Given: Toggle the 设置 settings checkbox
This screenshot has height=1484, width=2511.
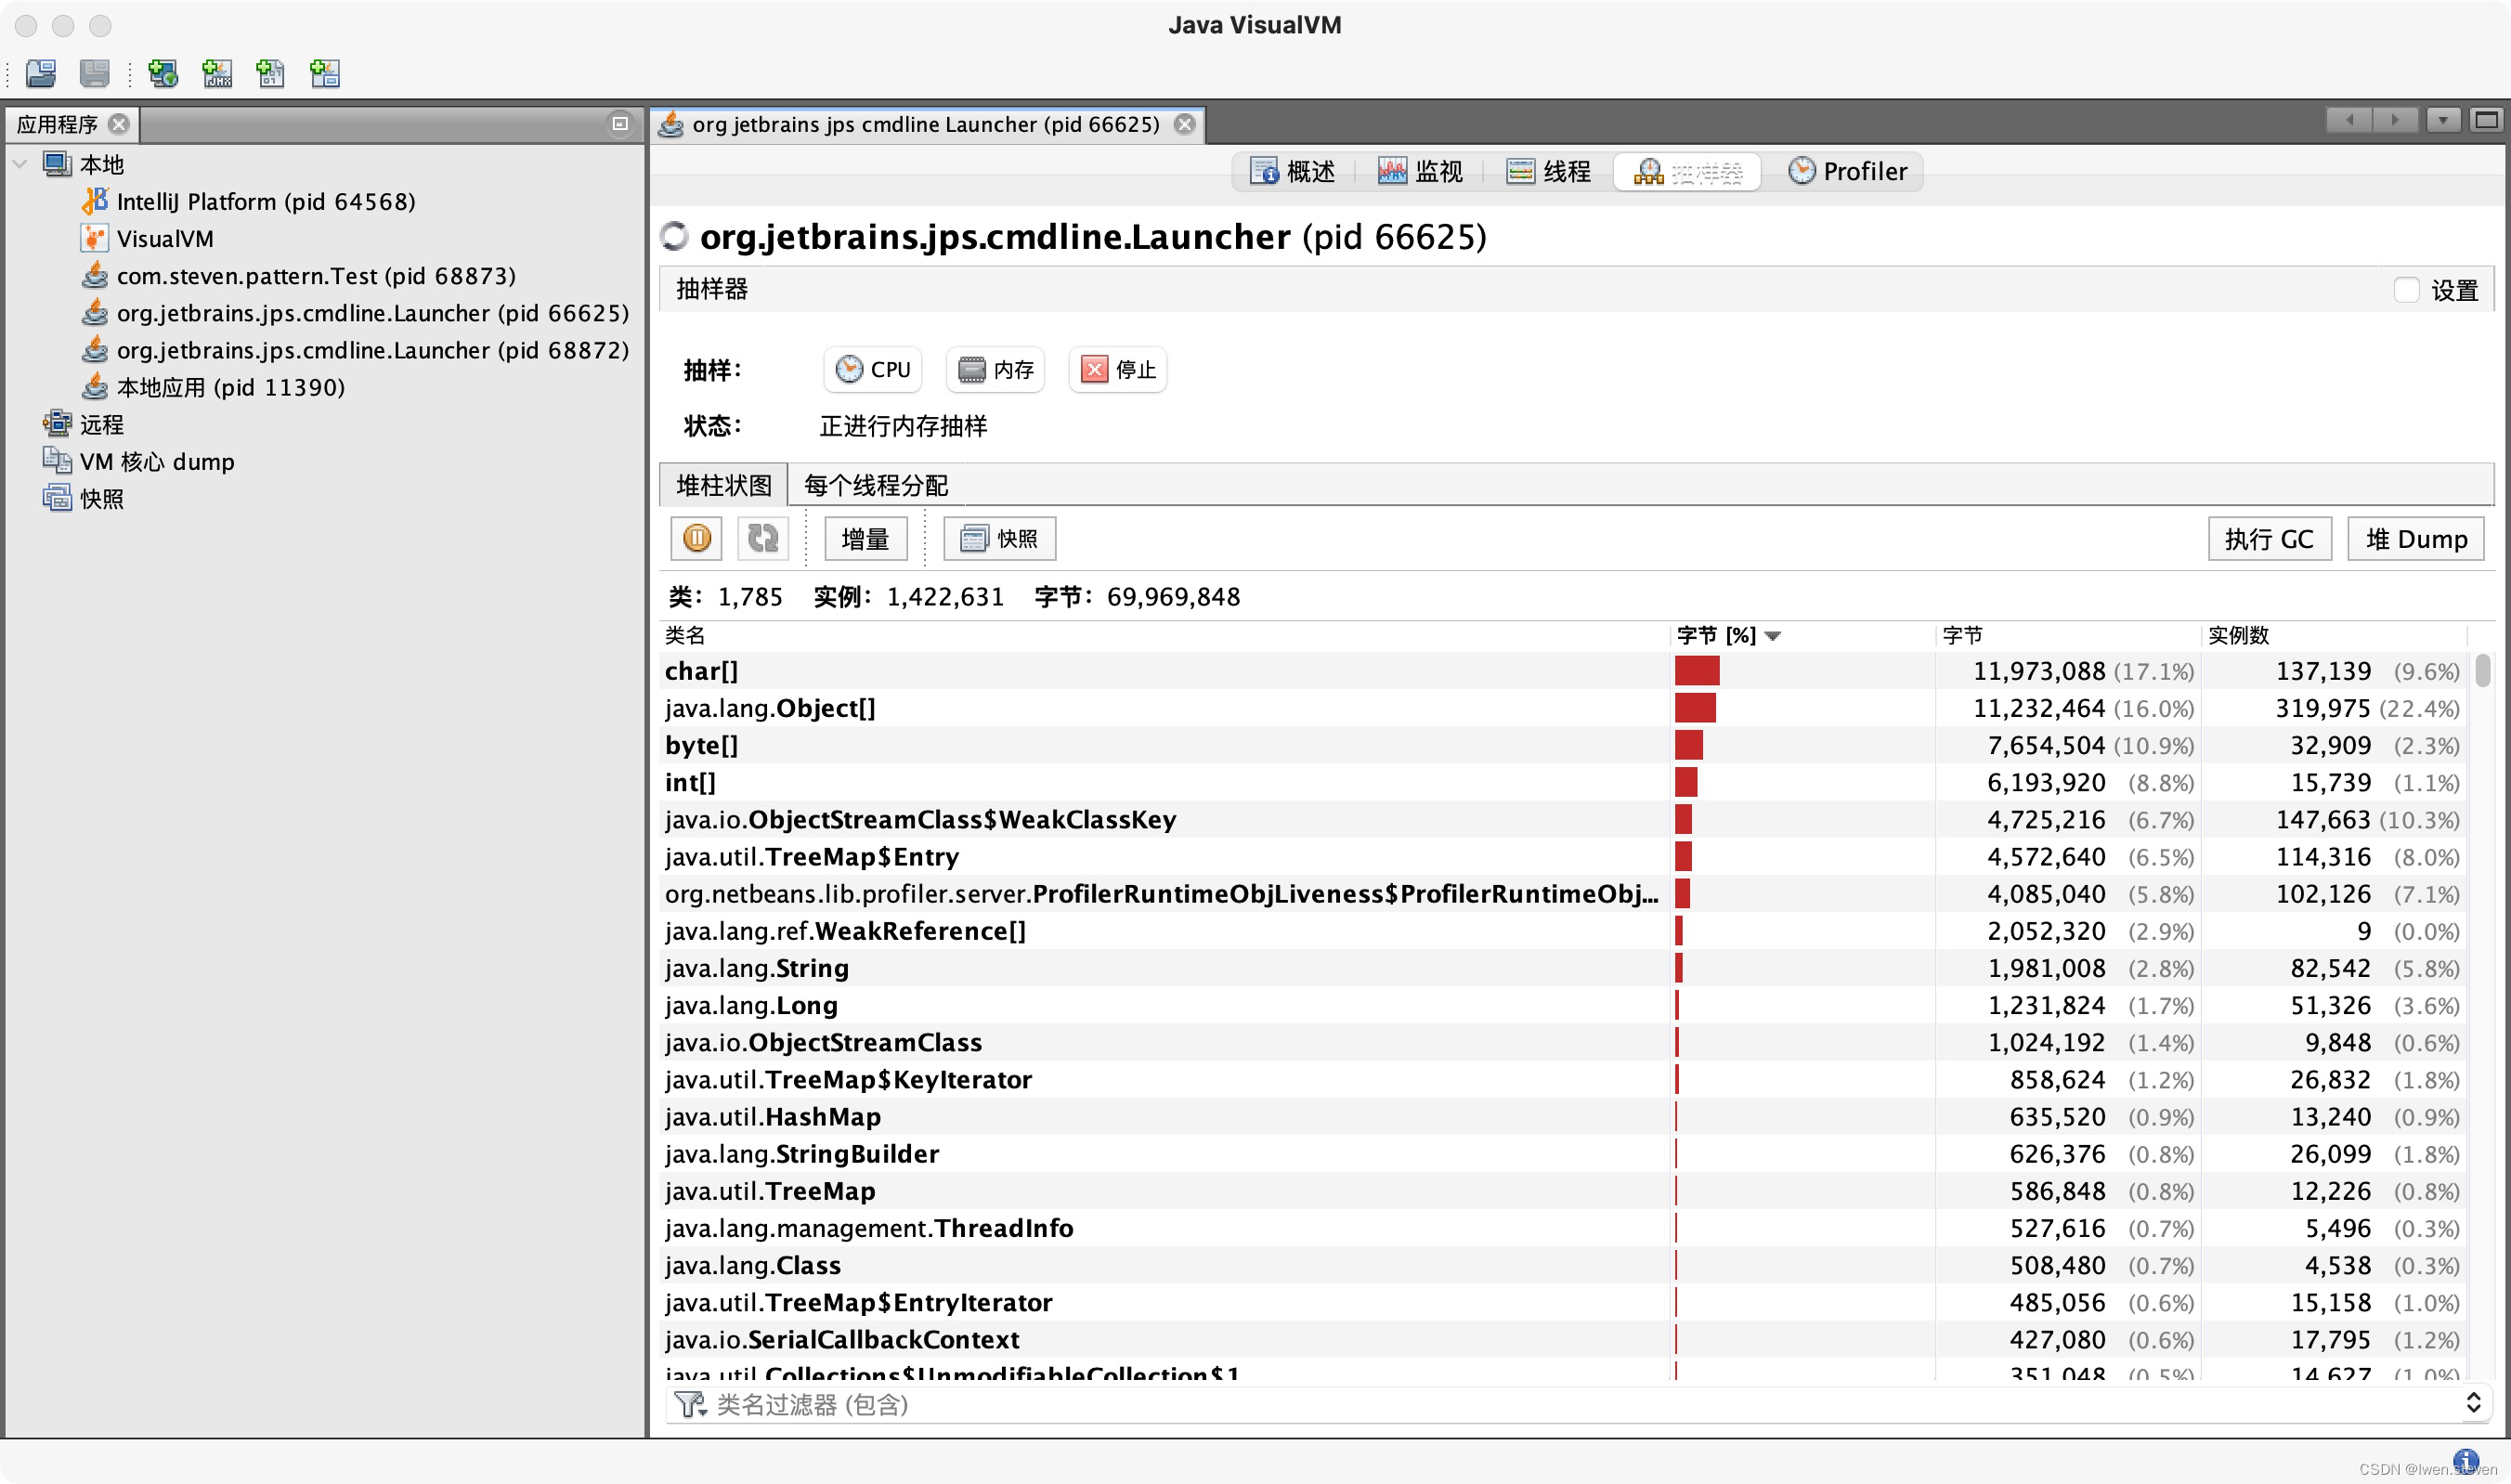Looking at the screenshot, I should 2407,290.
